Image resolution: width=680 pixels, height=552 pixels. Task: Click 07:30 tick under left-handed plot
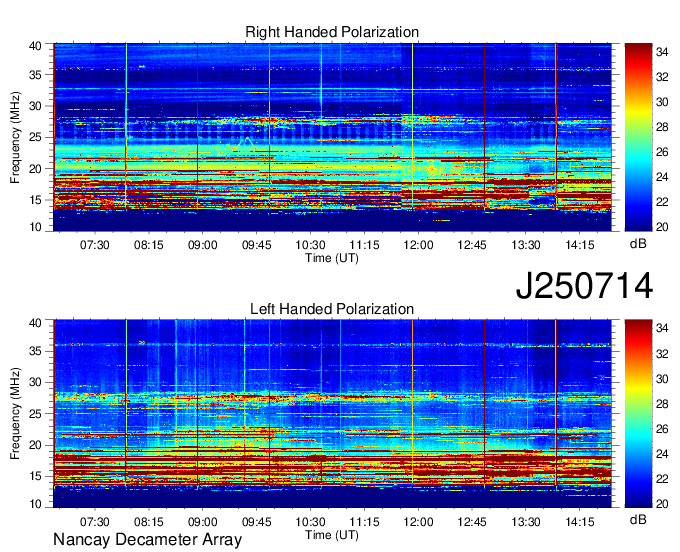[x=95, y=522]
